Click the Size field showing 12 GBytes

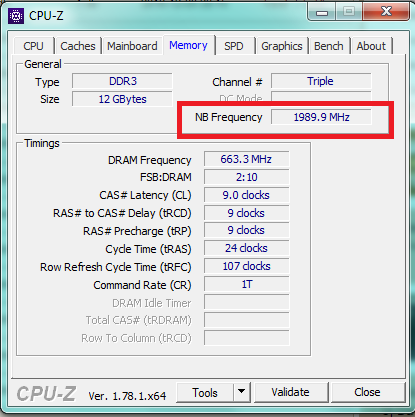(x=122, y=99)
